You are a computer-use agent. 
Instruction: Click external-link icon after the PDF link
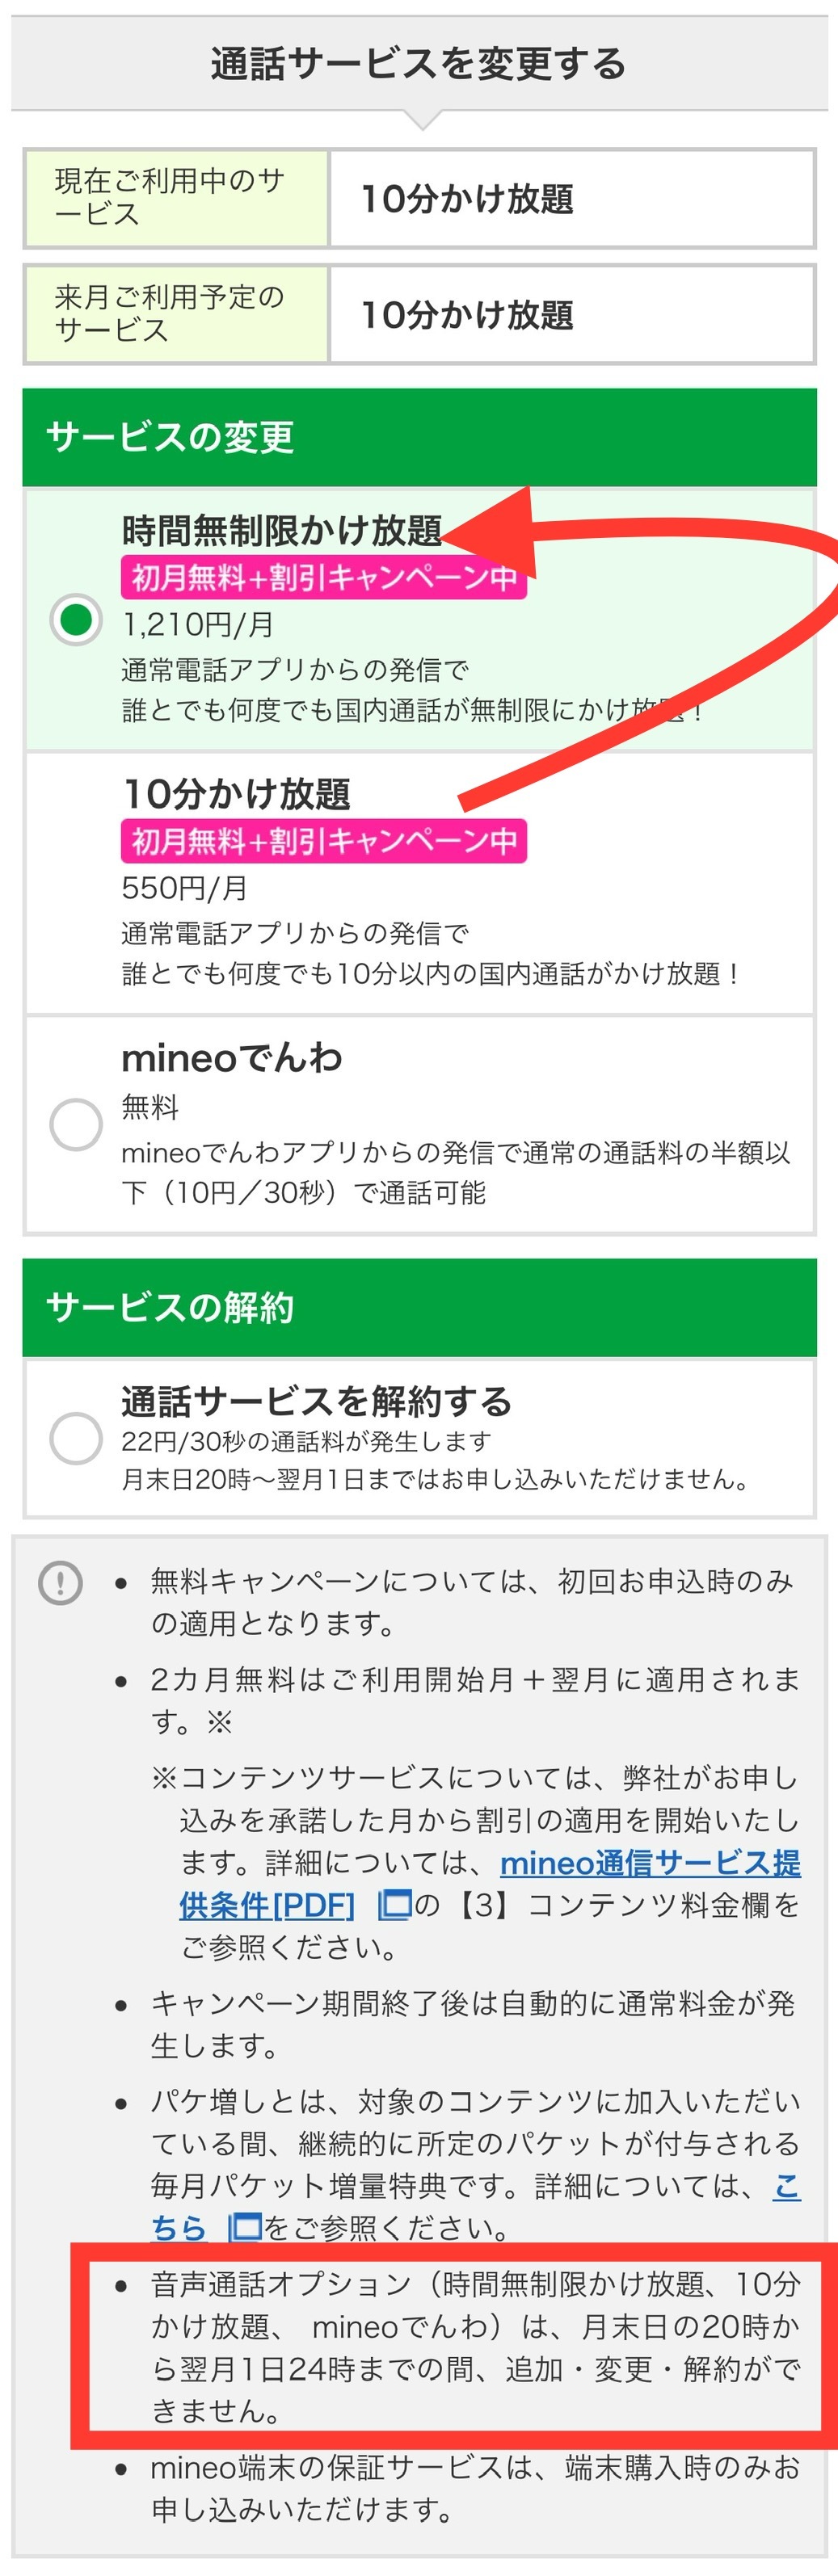[395, 1905]
